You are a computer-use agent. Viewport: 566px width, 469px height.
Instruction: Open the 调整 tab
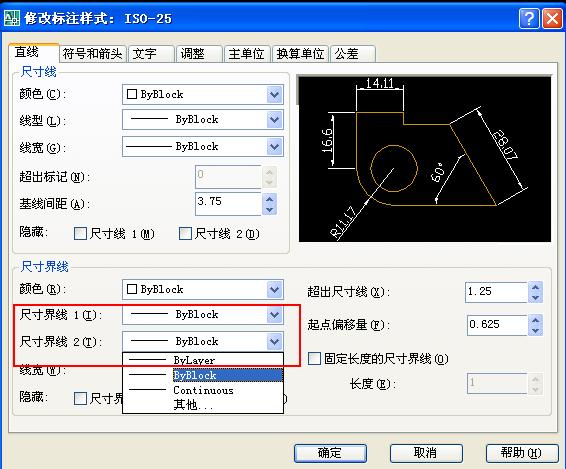[x=199, y=54]
